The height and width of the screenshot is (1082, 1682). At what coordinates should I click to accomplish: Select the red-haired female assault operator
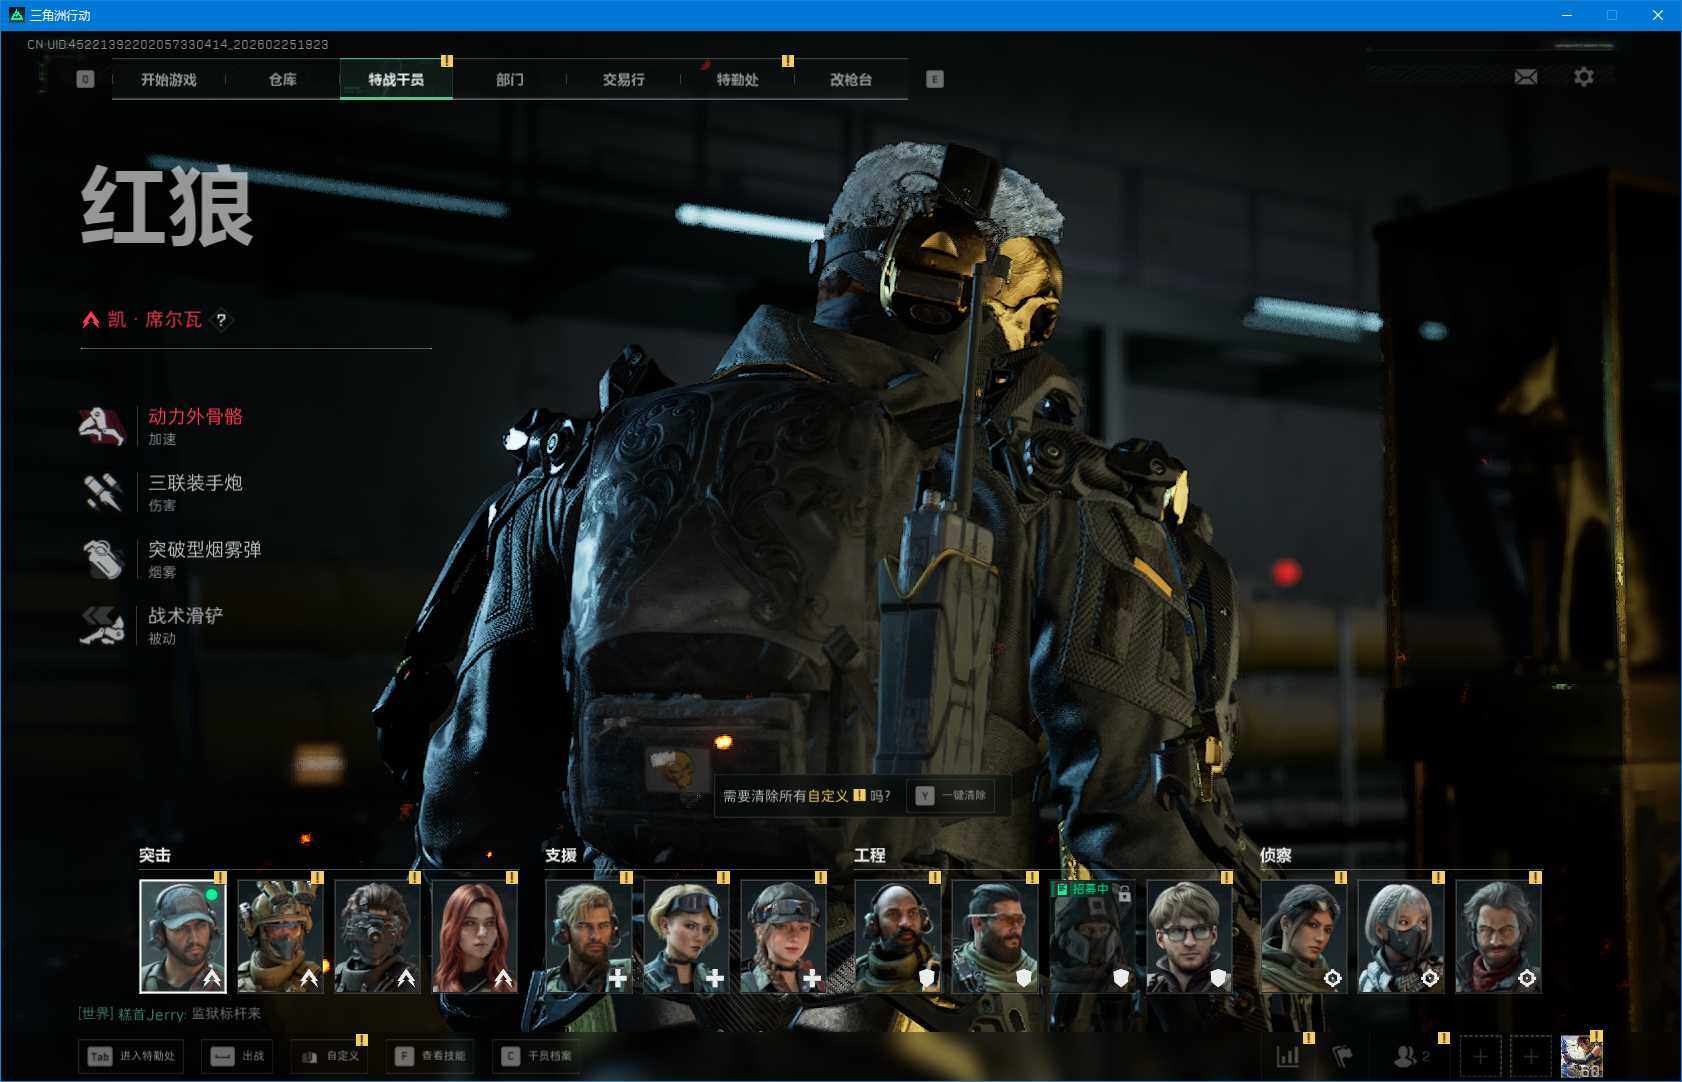click(x=474, y=936)
